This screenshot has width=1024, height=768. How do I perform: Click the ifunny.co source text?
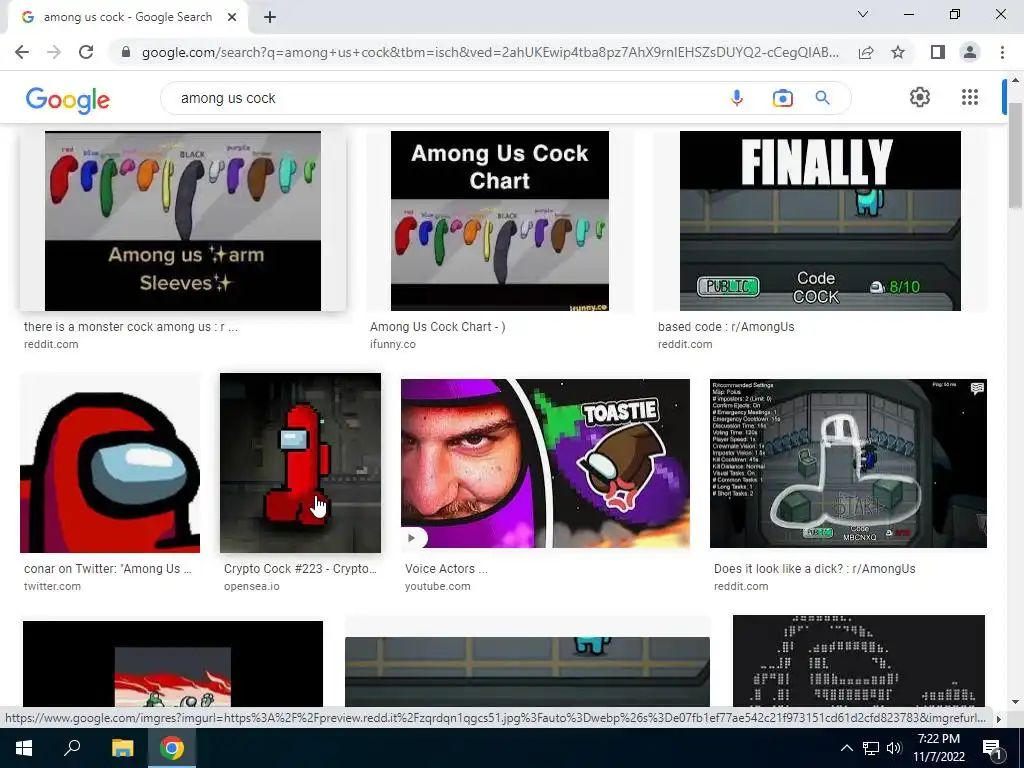[392, 344]
